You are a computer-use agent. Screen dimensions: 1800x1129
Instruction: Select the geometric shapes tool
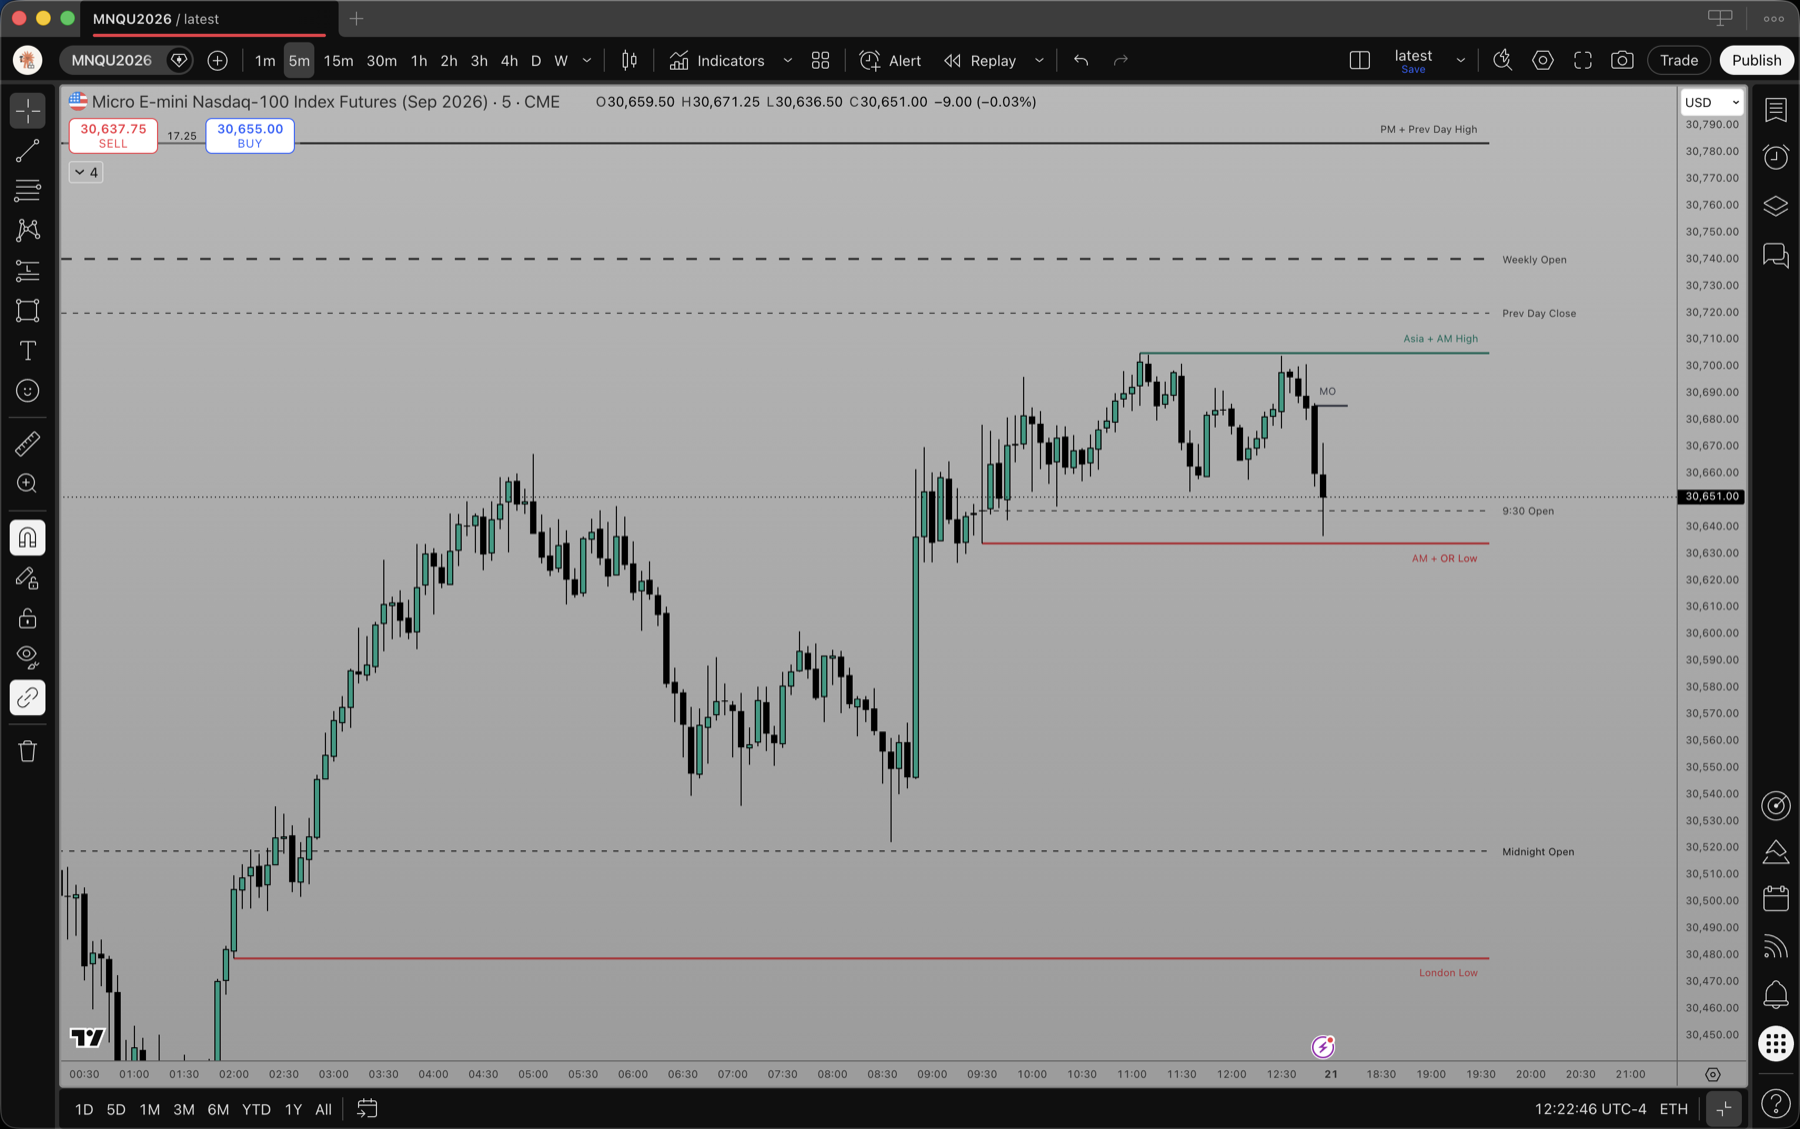pos(28,310)
